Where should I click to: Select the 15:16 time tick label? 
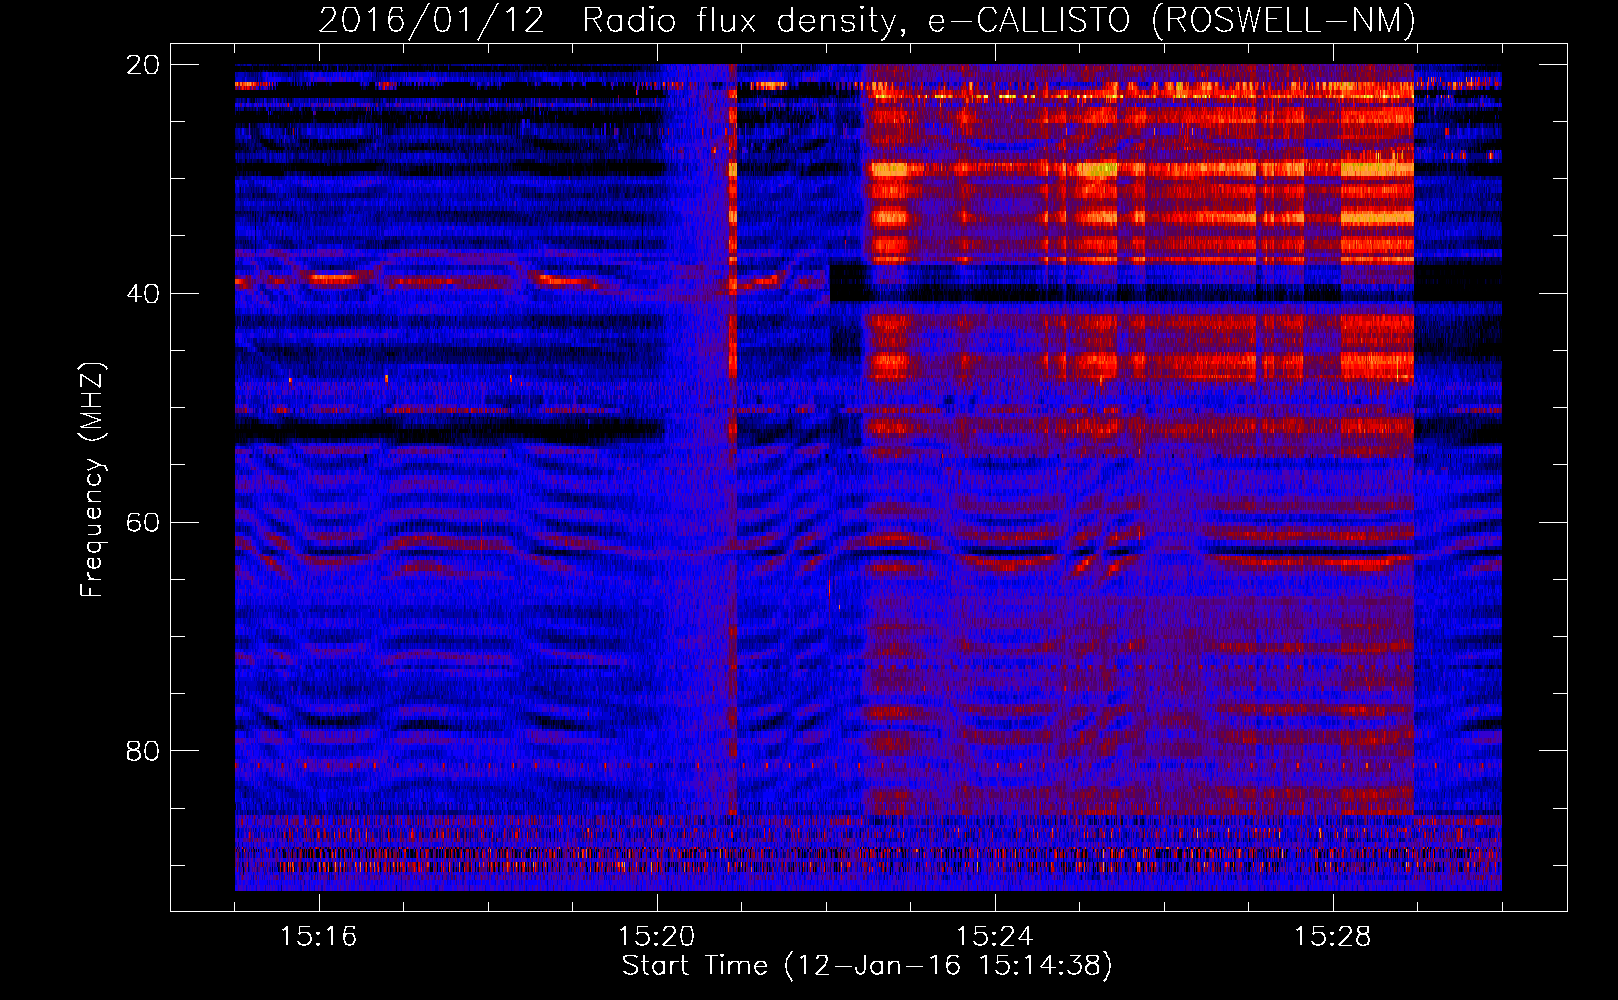coord(318,937)
